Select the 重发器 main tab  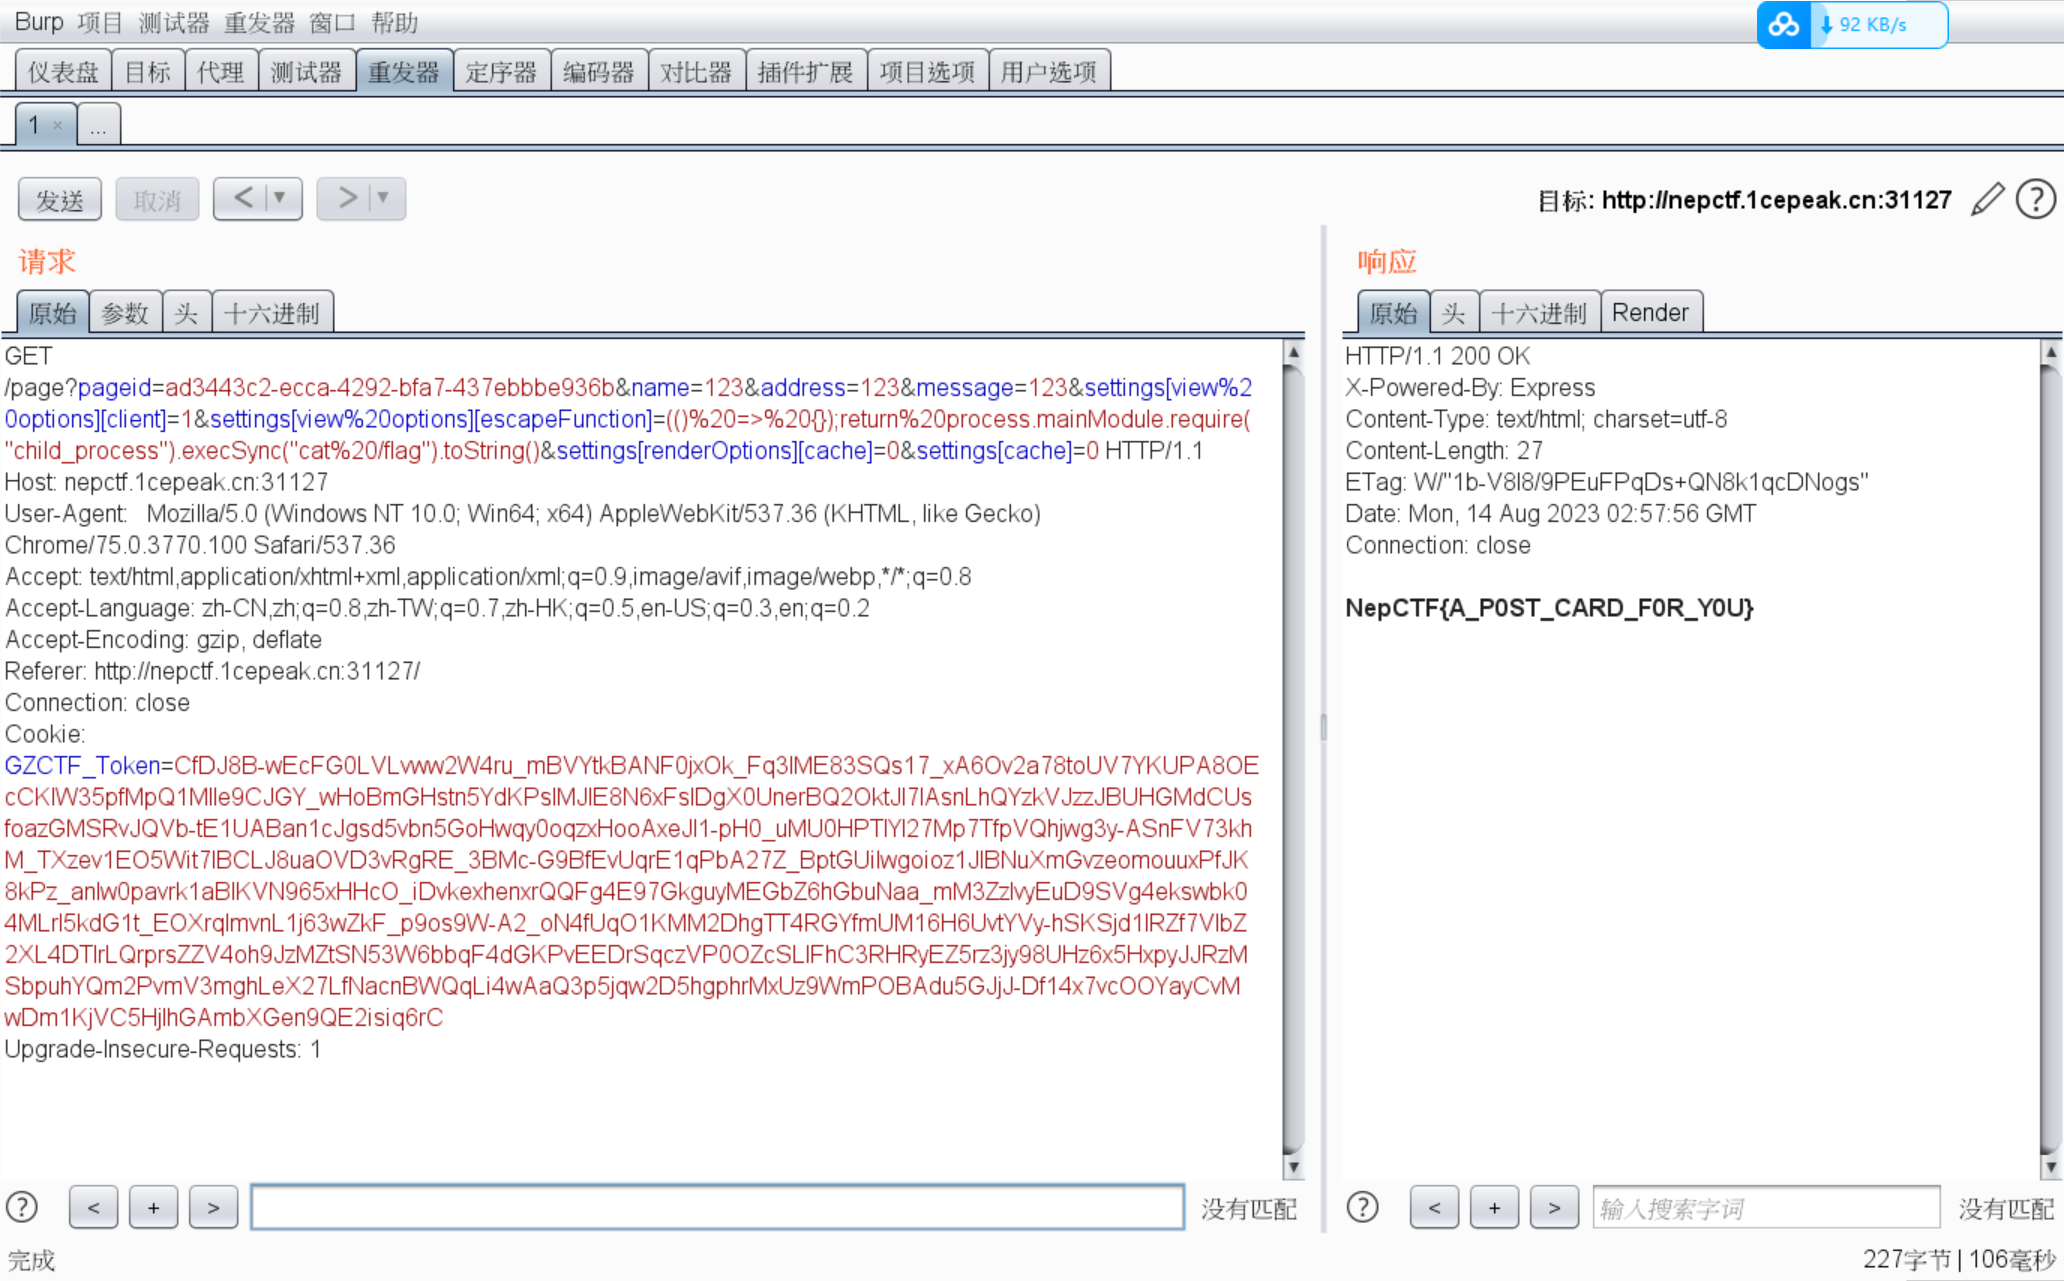(x=404, y=71)
